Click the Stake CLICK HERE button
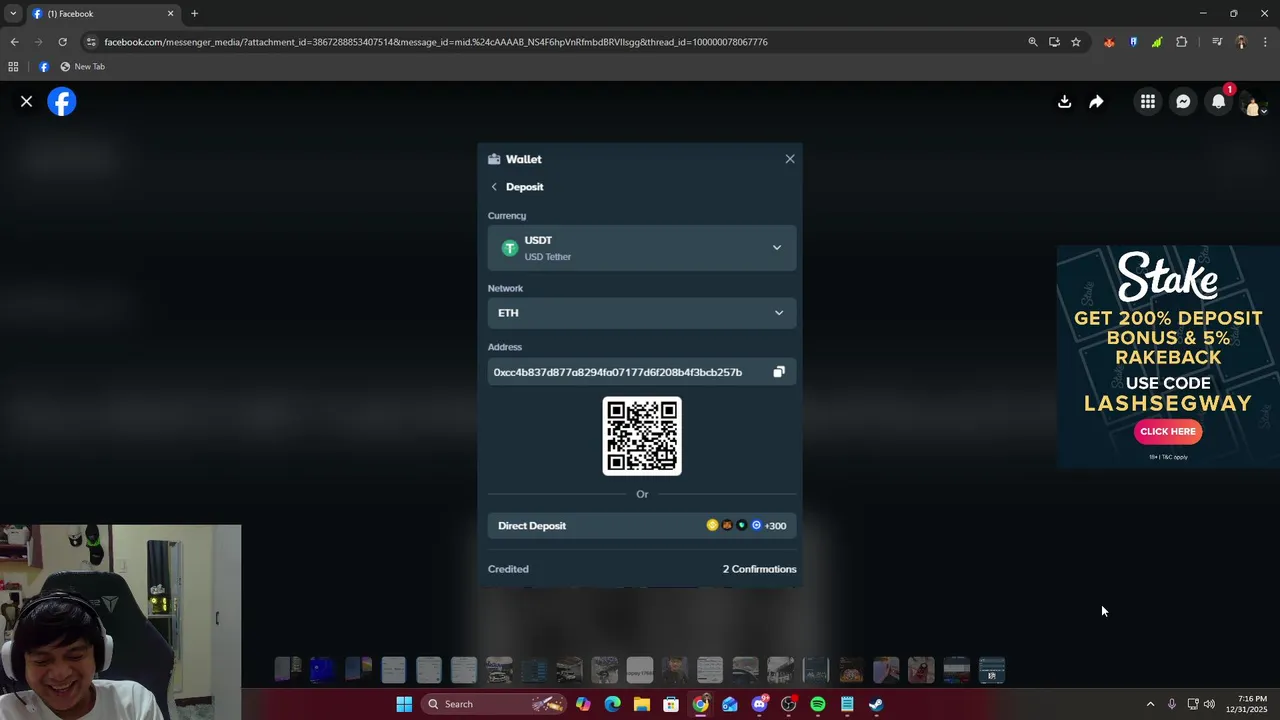The image size is (1280, 720). [x=1168, y=431]
